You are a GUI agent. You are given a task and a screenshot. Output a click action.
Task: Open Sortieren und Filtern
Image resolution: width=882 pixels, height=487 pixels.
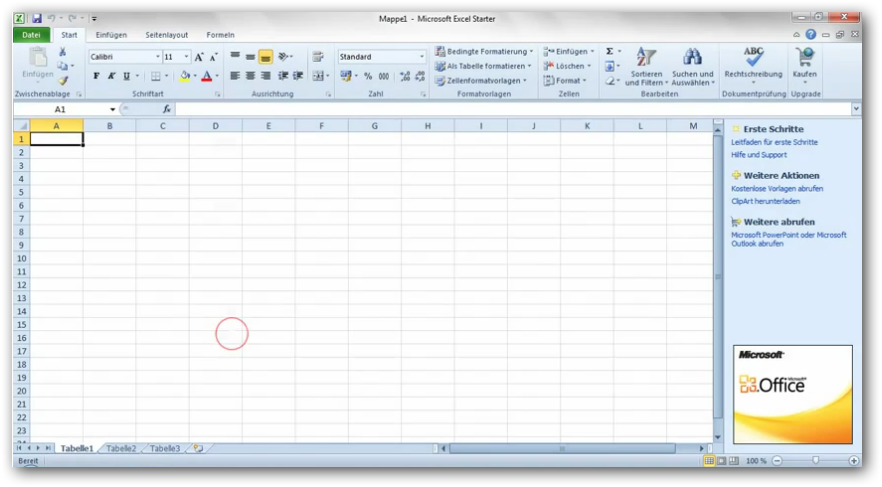pos(646,66)
